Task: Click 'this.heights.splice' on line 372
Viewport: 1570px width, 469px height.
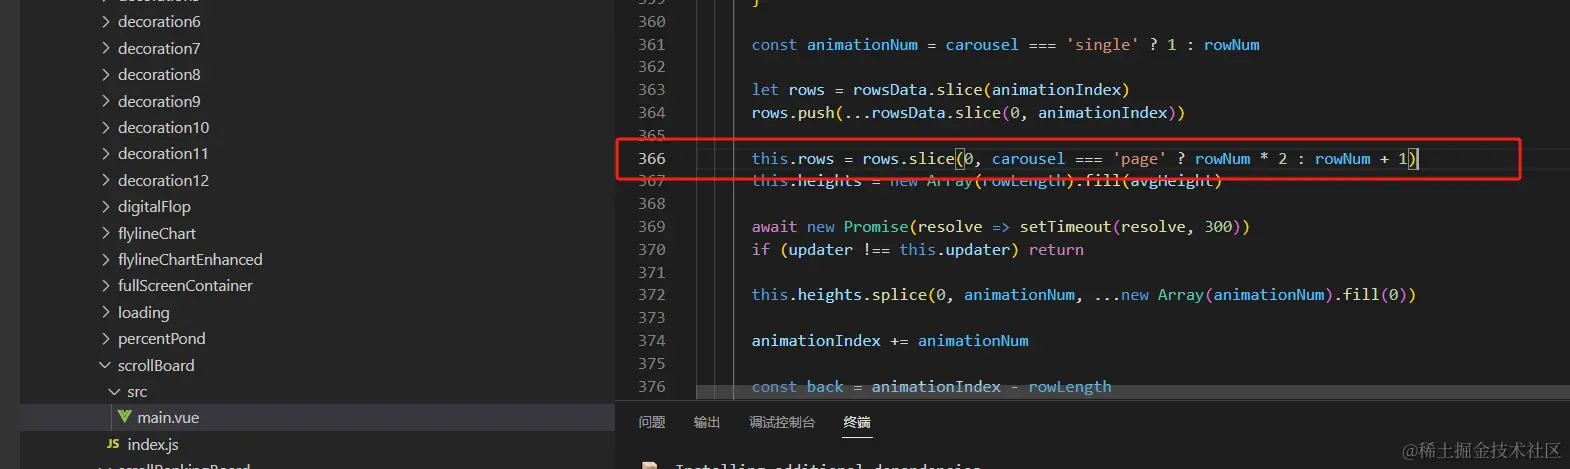Action: click(839, 294)
